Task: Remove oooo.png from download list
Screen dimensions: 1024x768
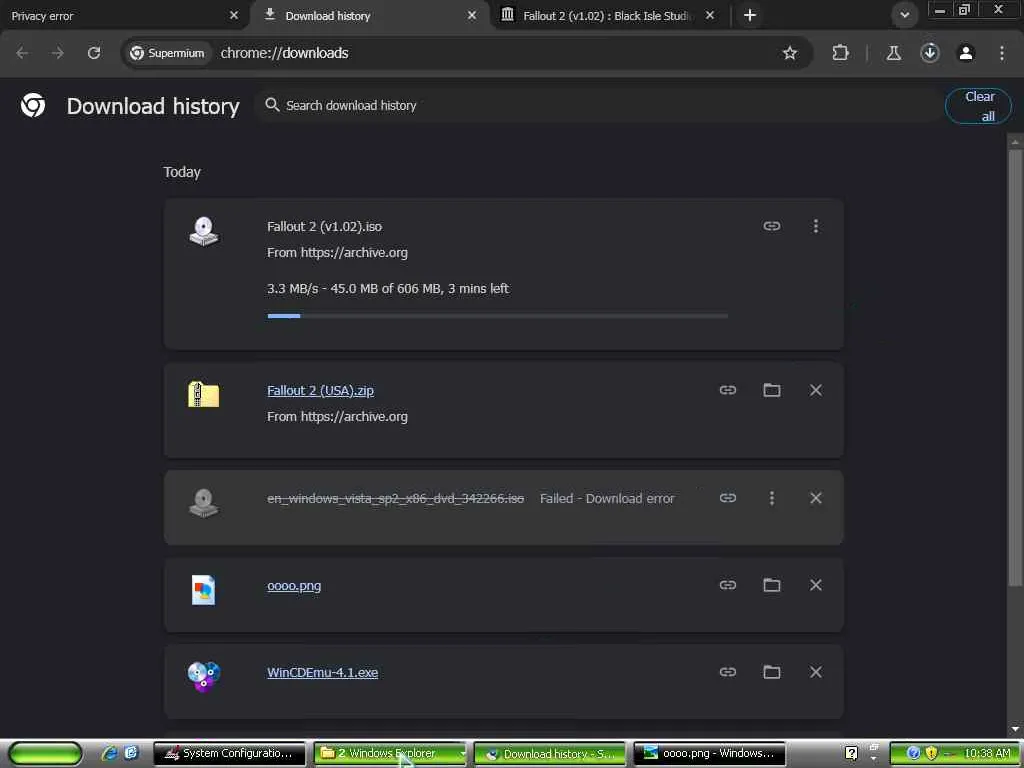Action: 816,584
